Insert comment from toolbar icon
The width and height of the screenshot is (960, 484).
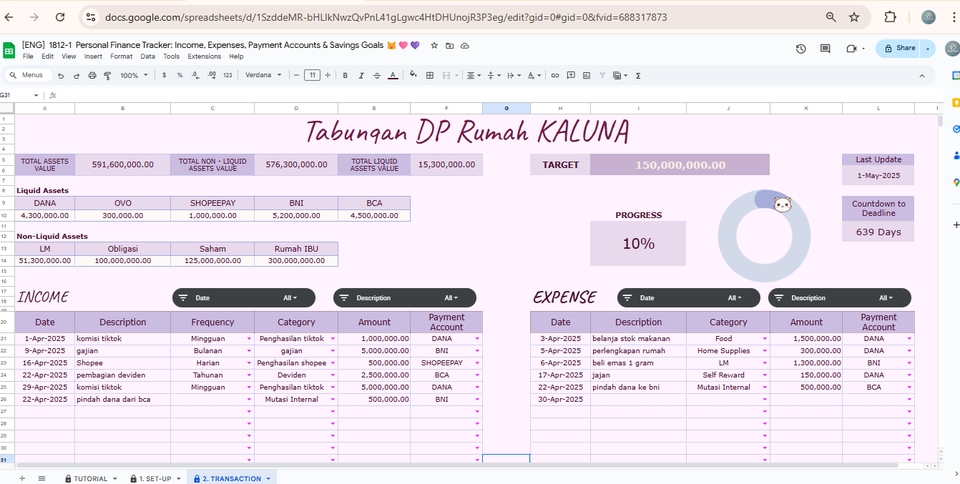[571, 75]
